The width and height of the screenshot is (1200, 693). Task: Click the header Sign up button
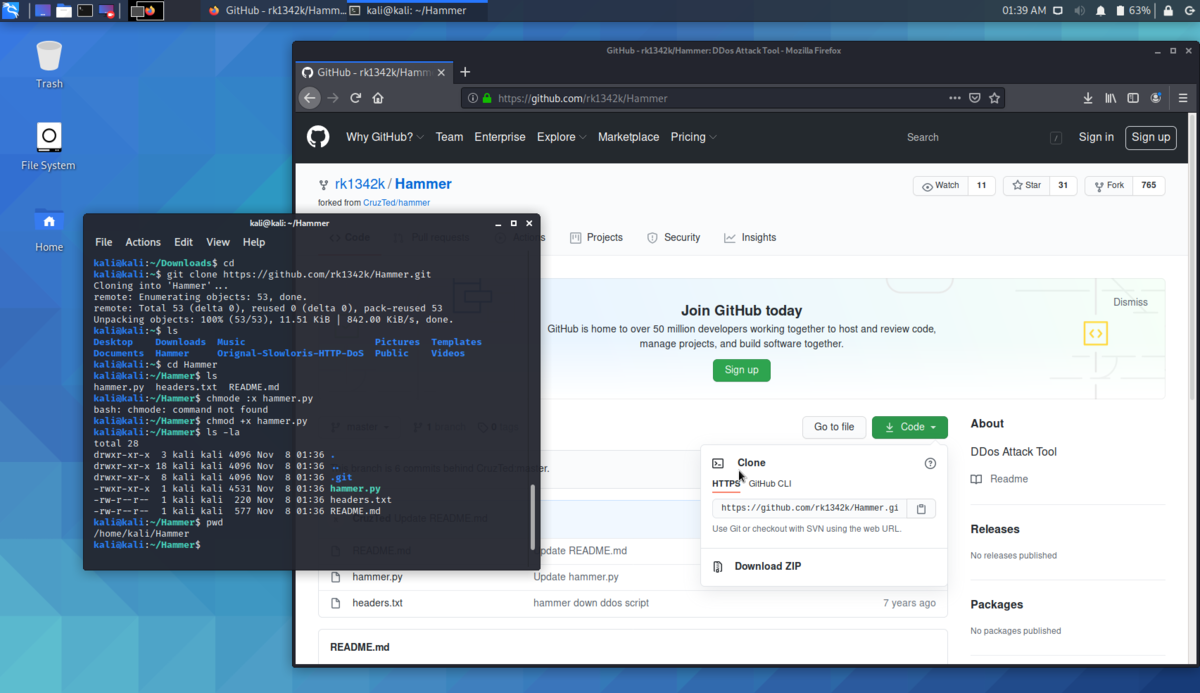tap(1151, 137)
